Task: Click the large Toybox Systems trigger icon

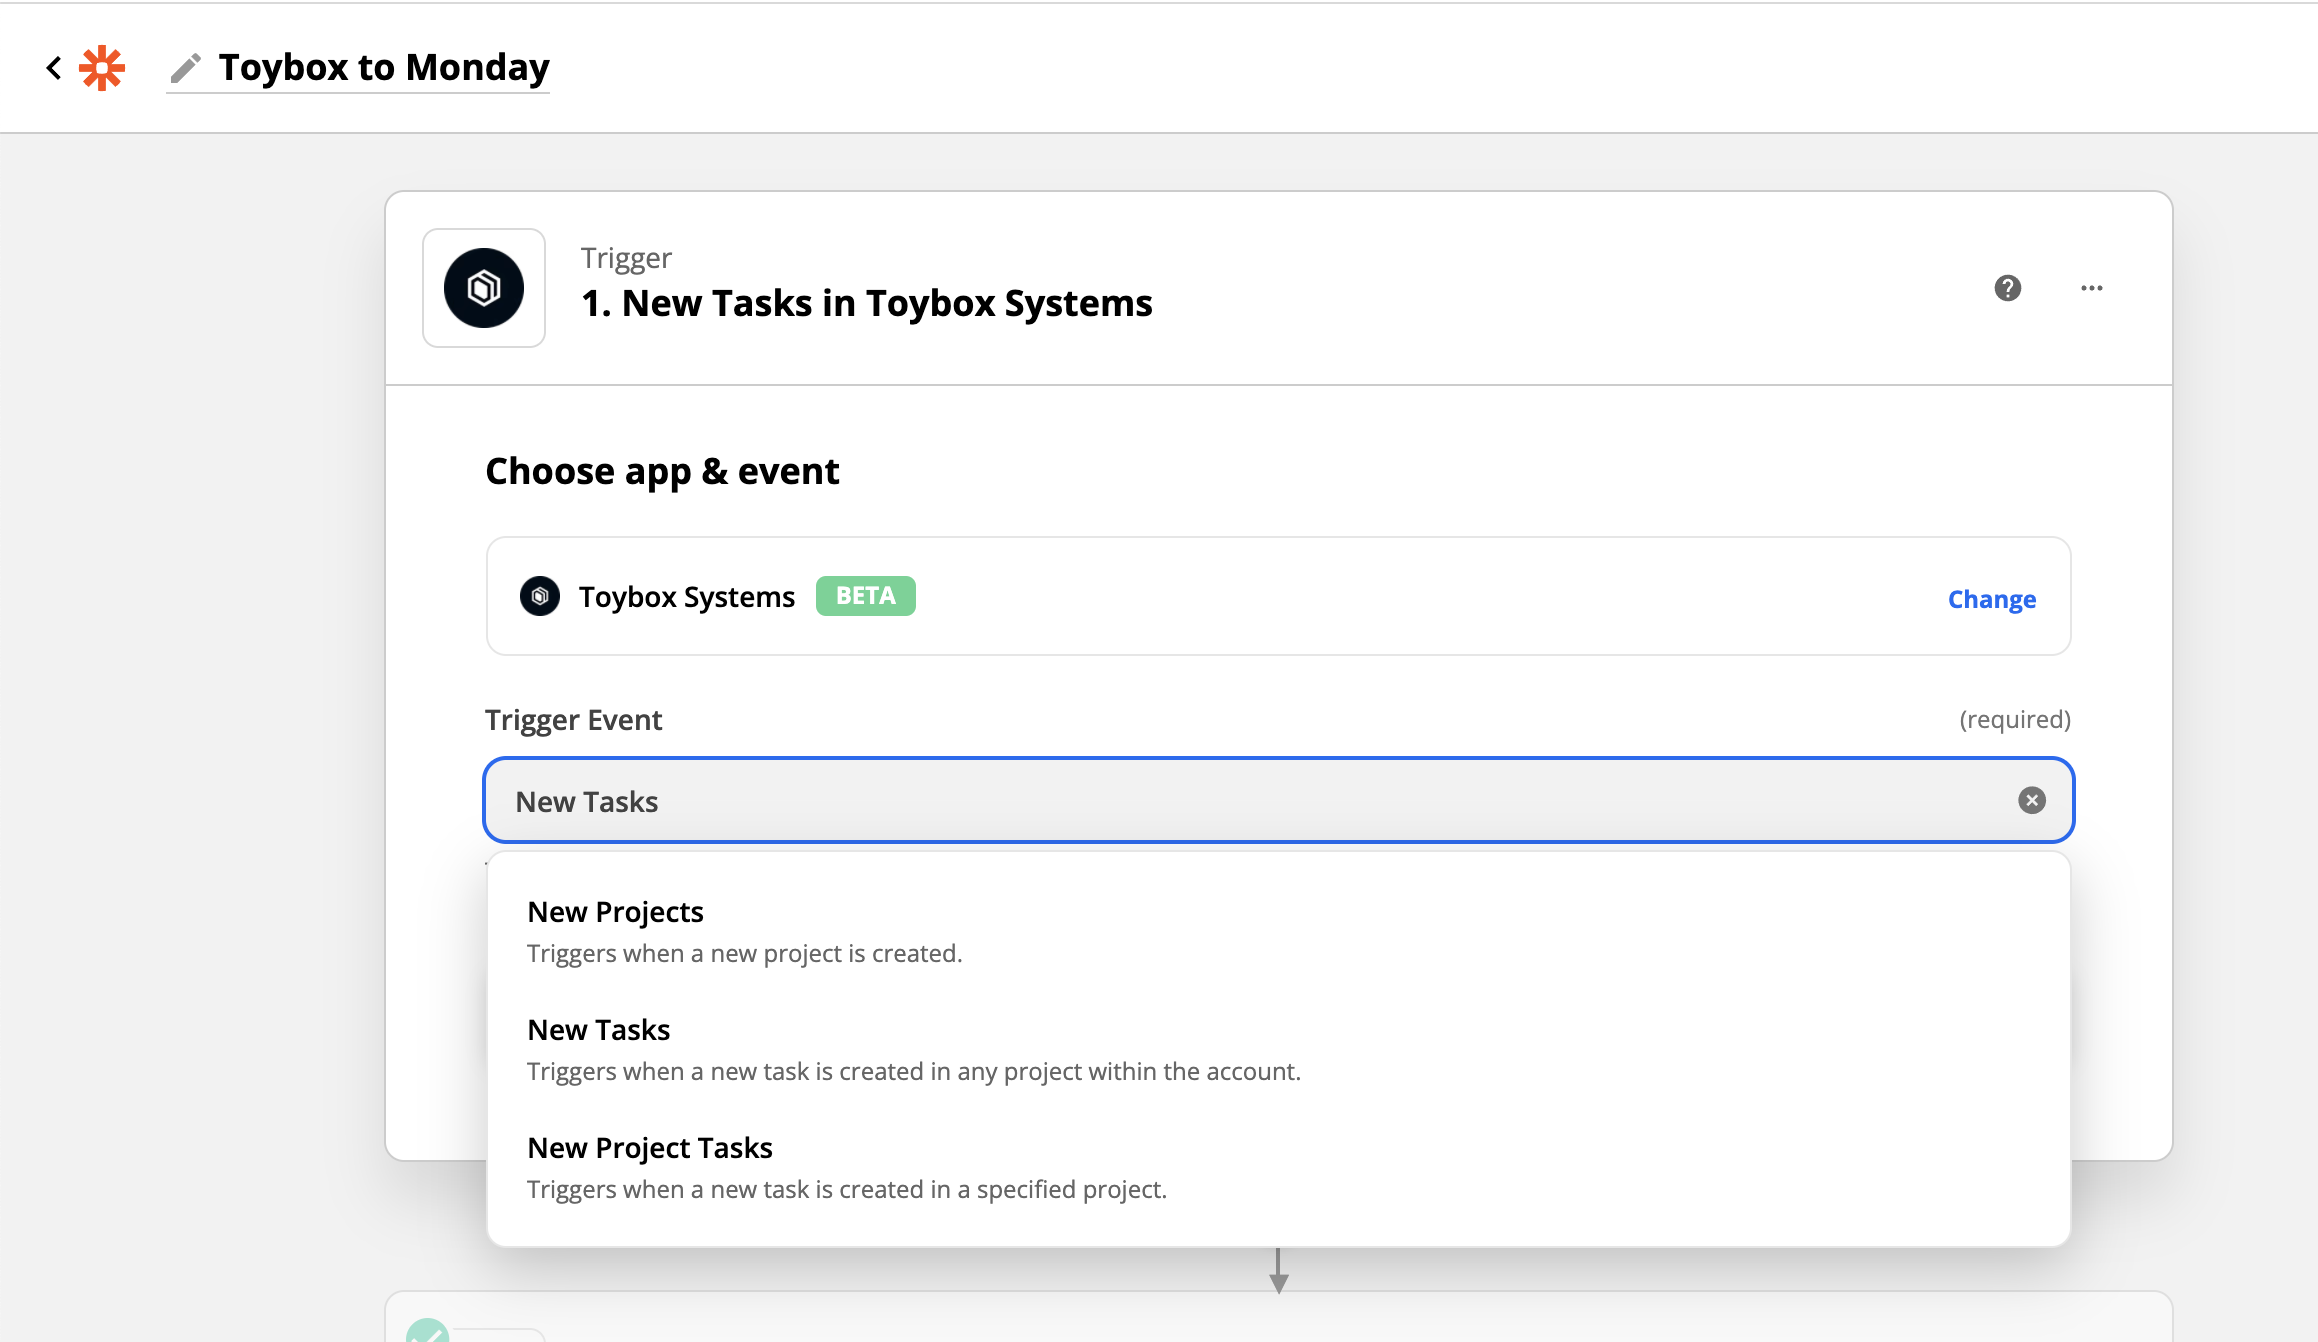Action: [484, 288]
